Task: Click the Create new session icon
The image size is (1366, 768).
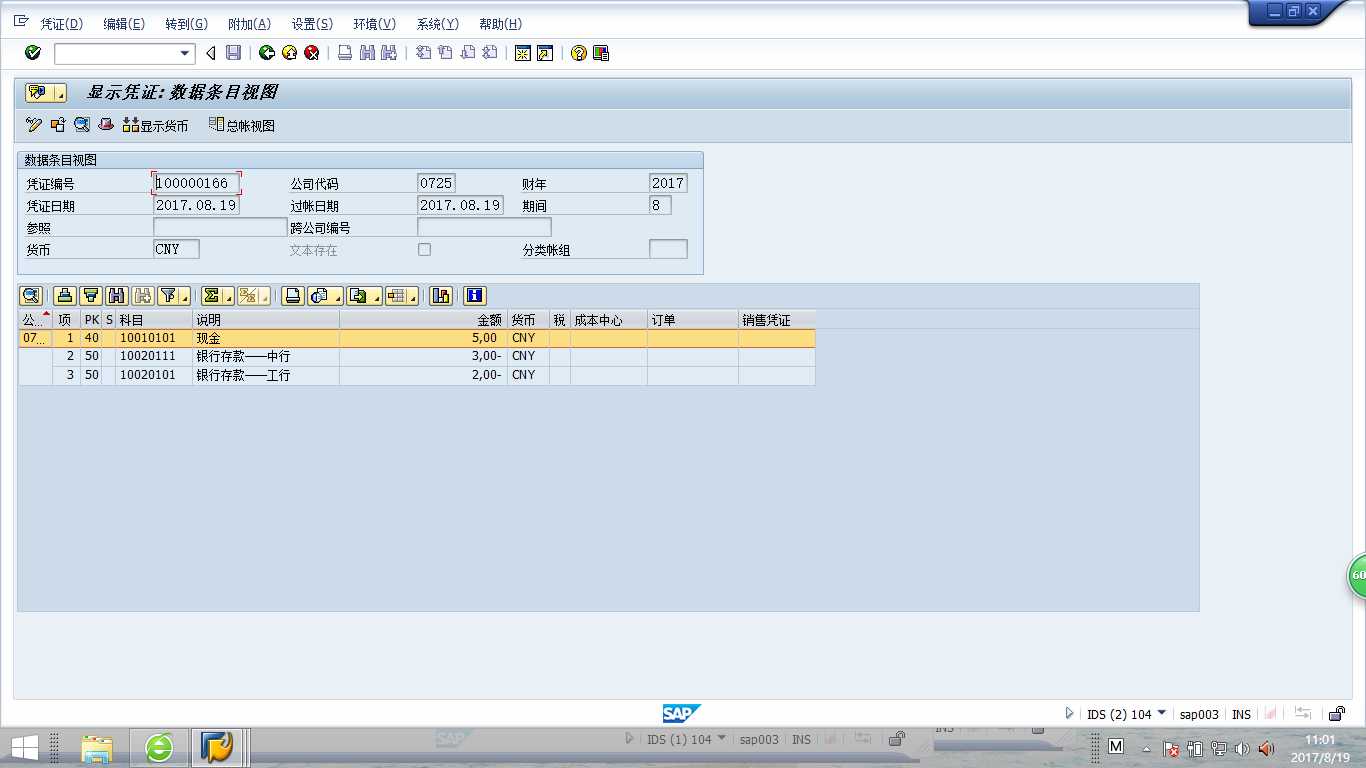Action: tap(522, 53)
